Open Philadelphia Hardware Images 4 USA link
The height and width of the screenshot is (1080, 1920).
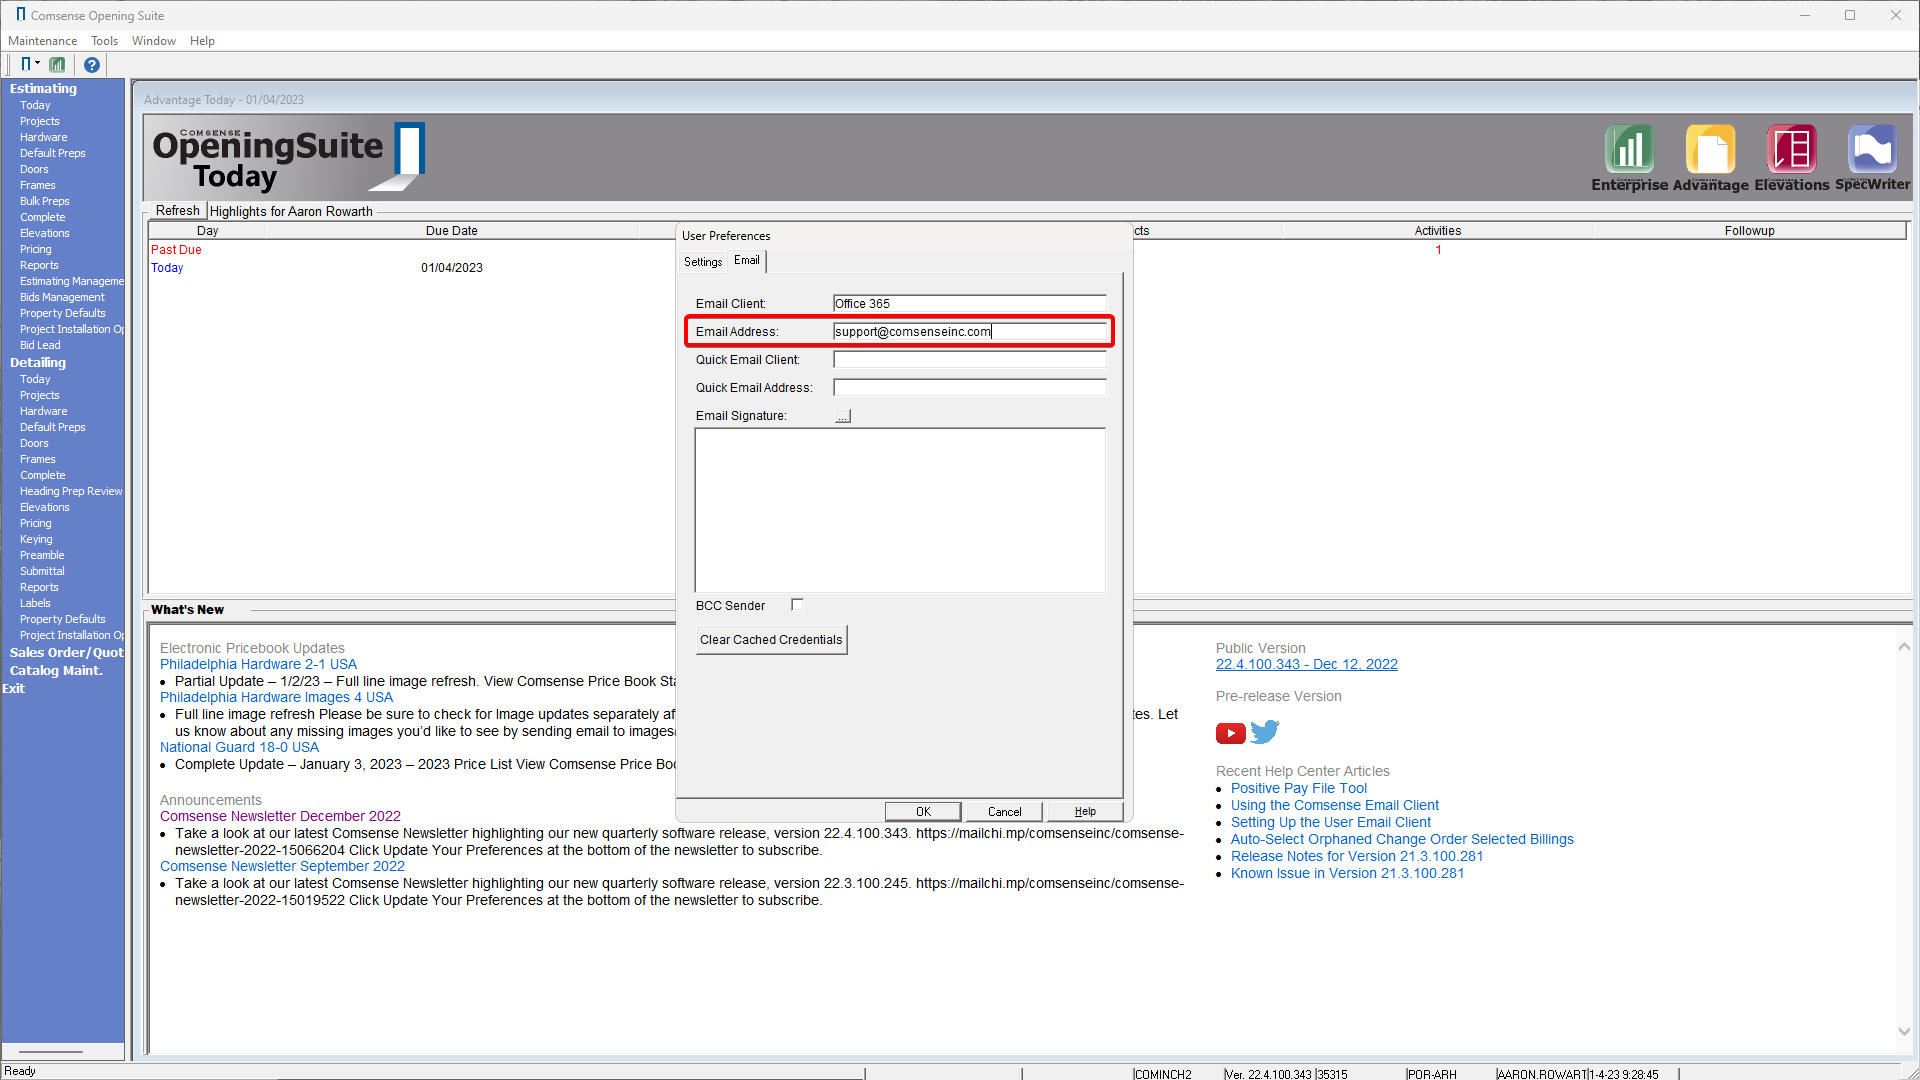pyautogui.click(x=276, y=697)
